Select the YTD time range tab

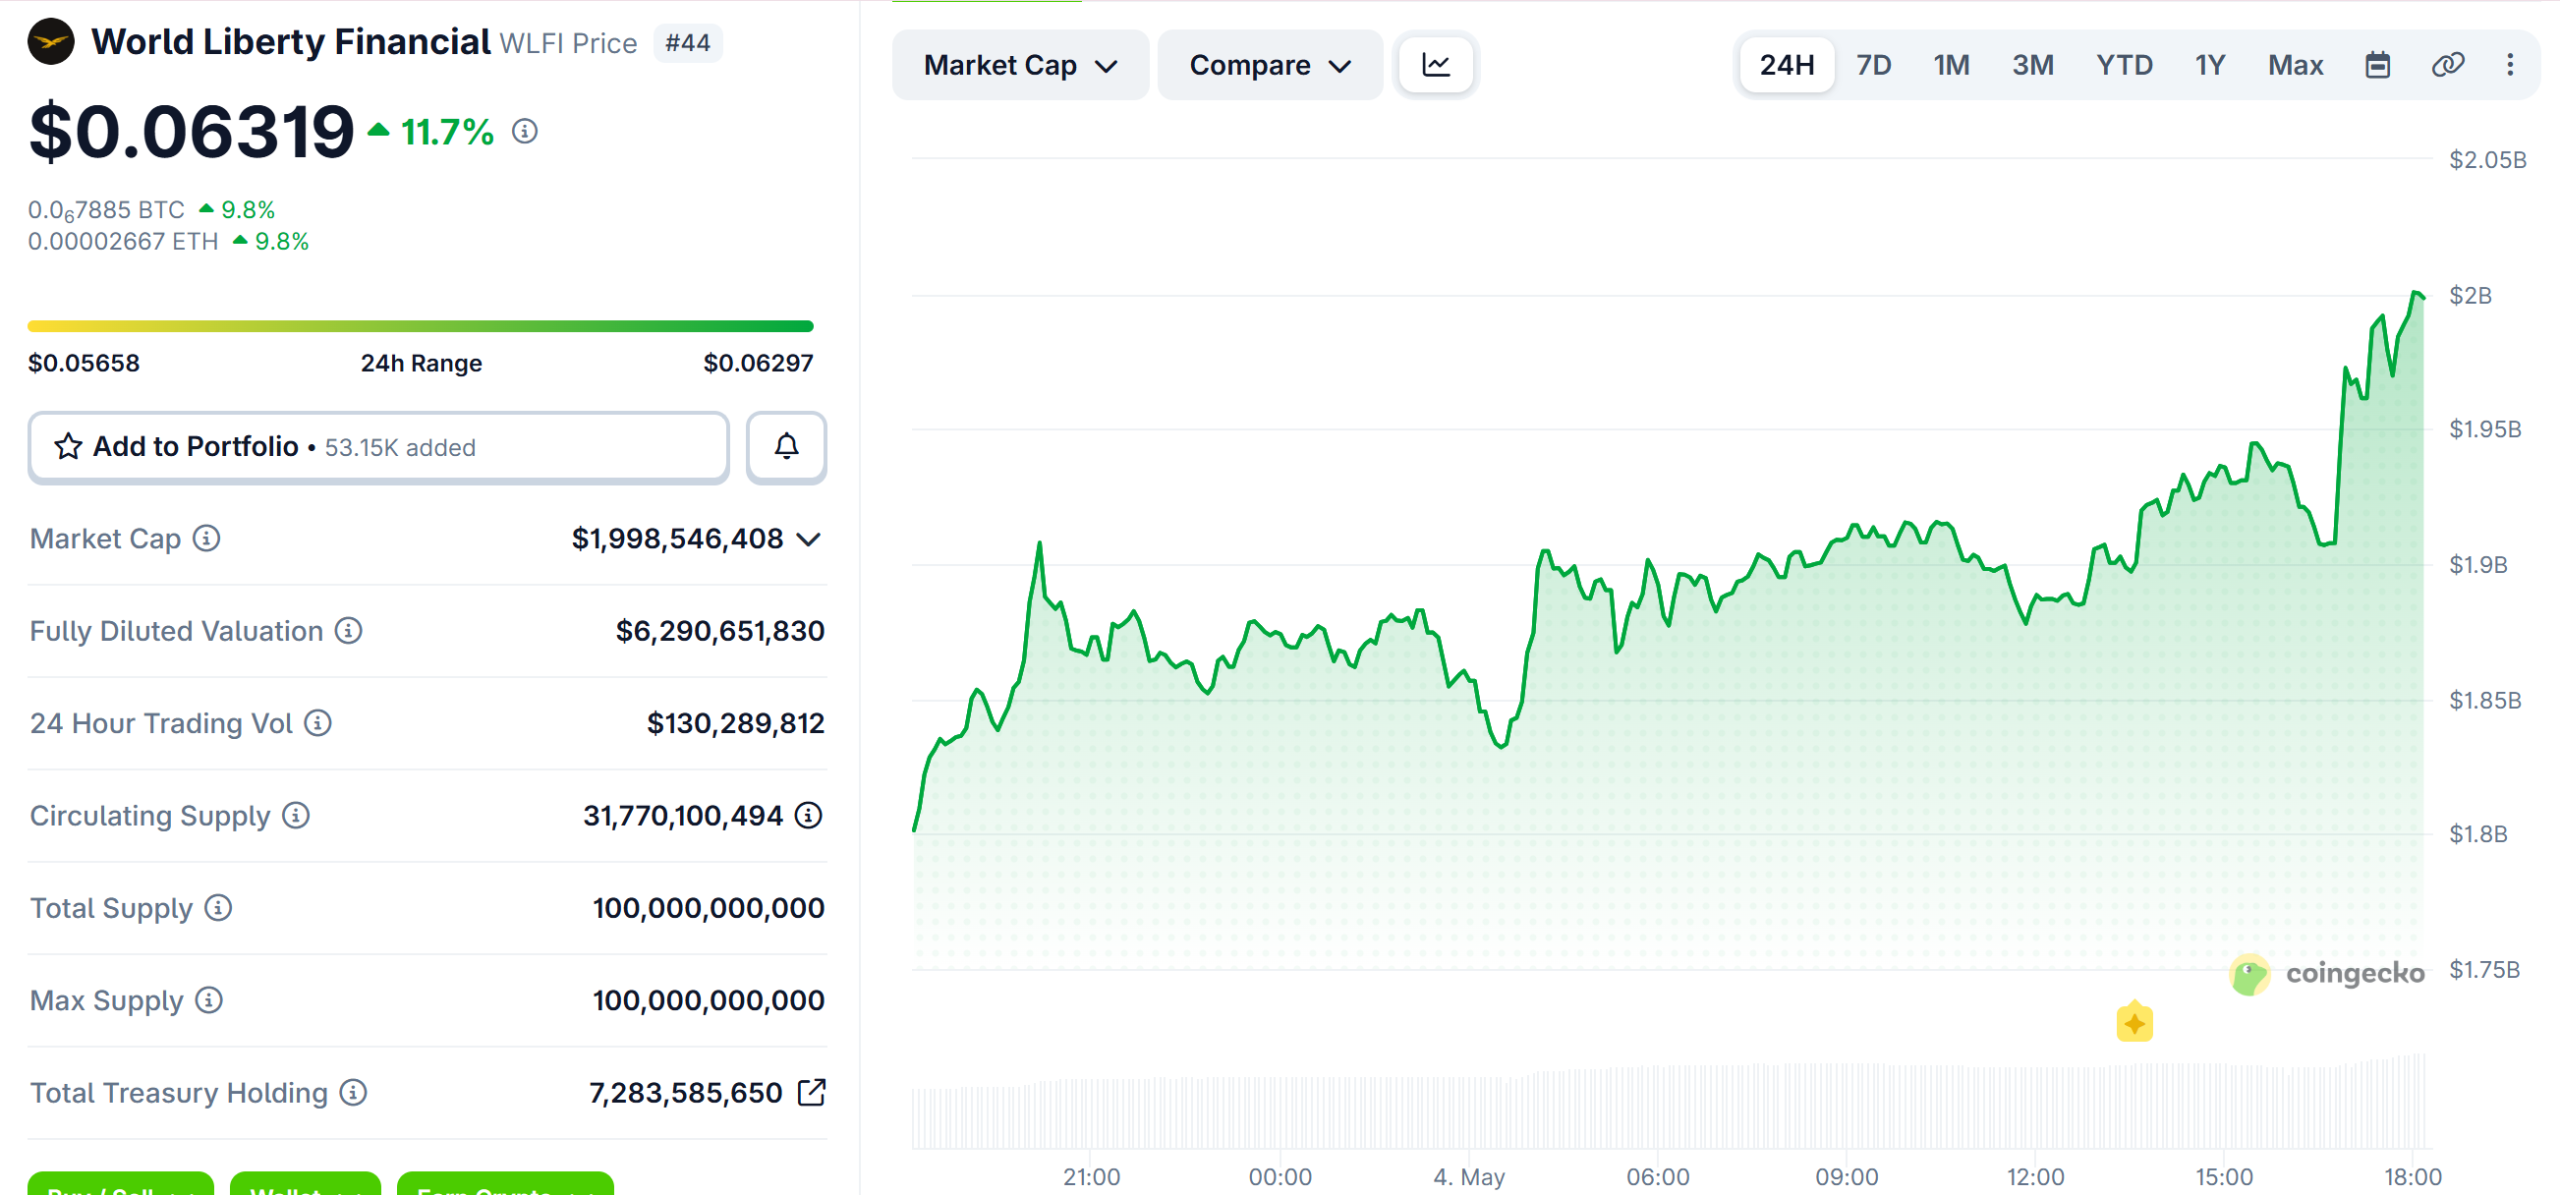pyautogui.click(x=2124, y=65)
